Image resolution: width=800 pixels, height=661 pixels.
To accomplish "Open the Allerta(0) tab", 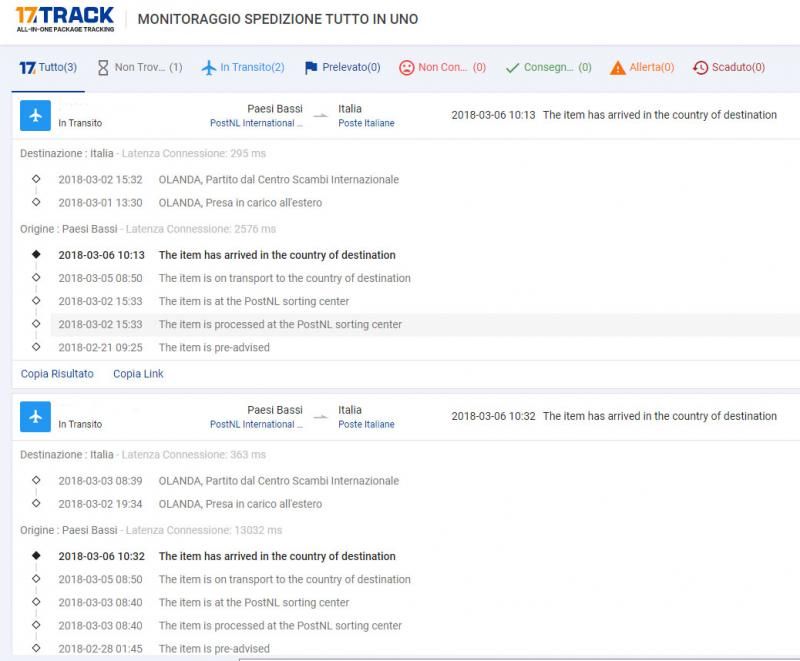I will click(x=642, y=67).
